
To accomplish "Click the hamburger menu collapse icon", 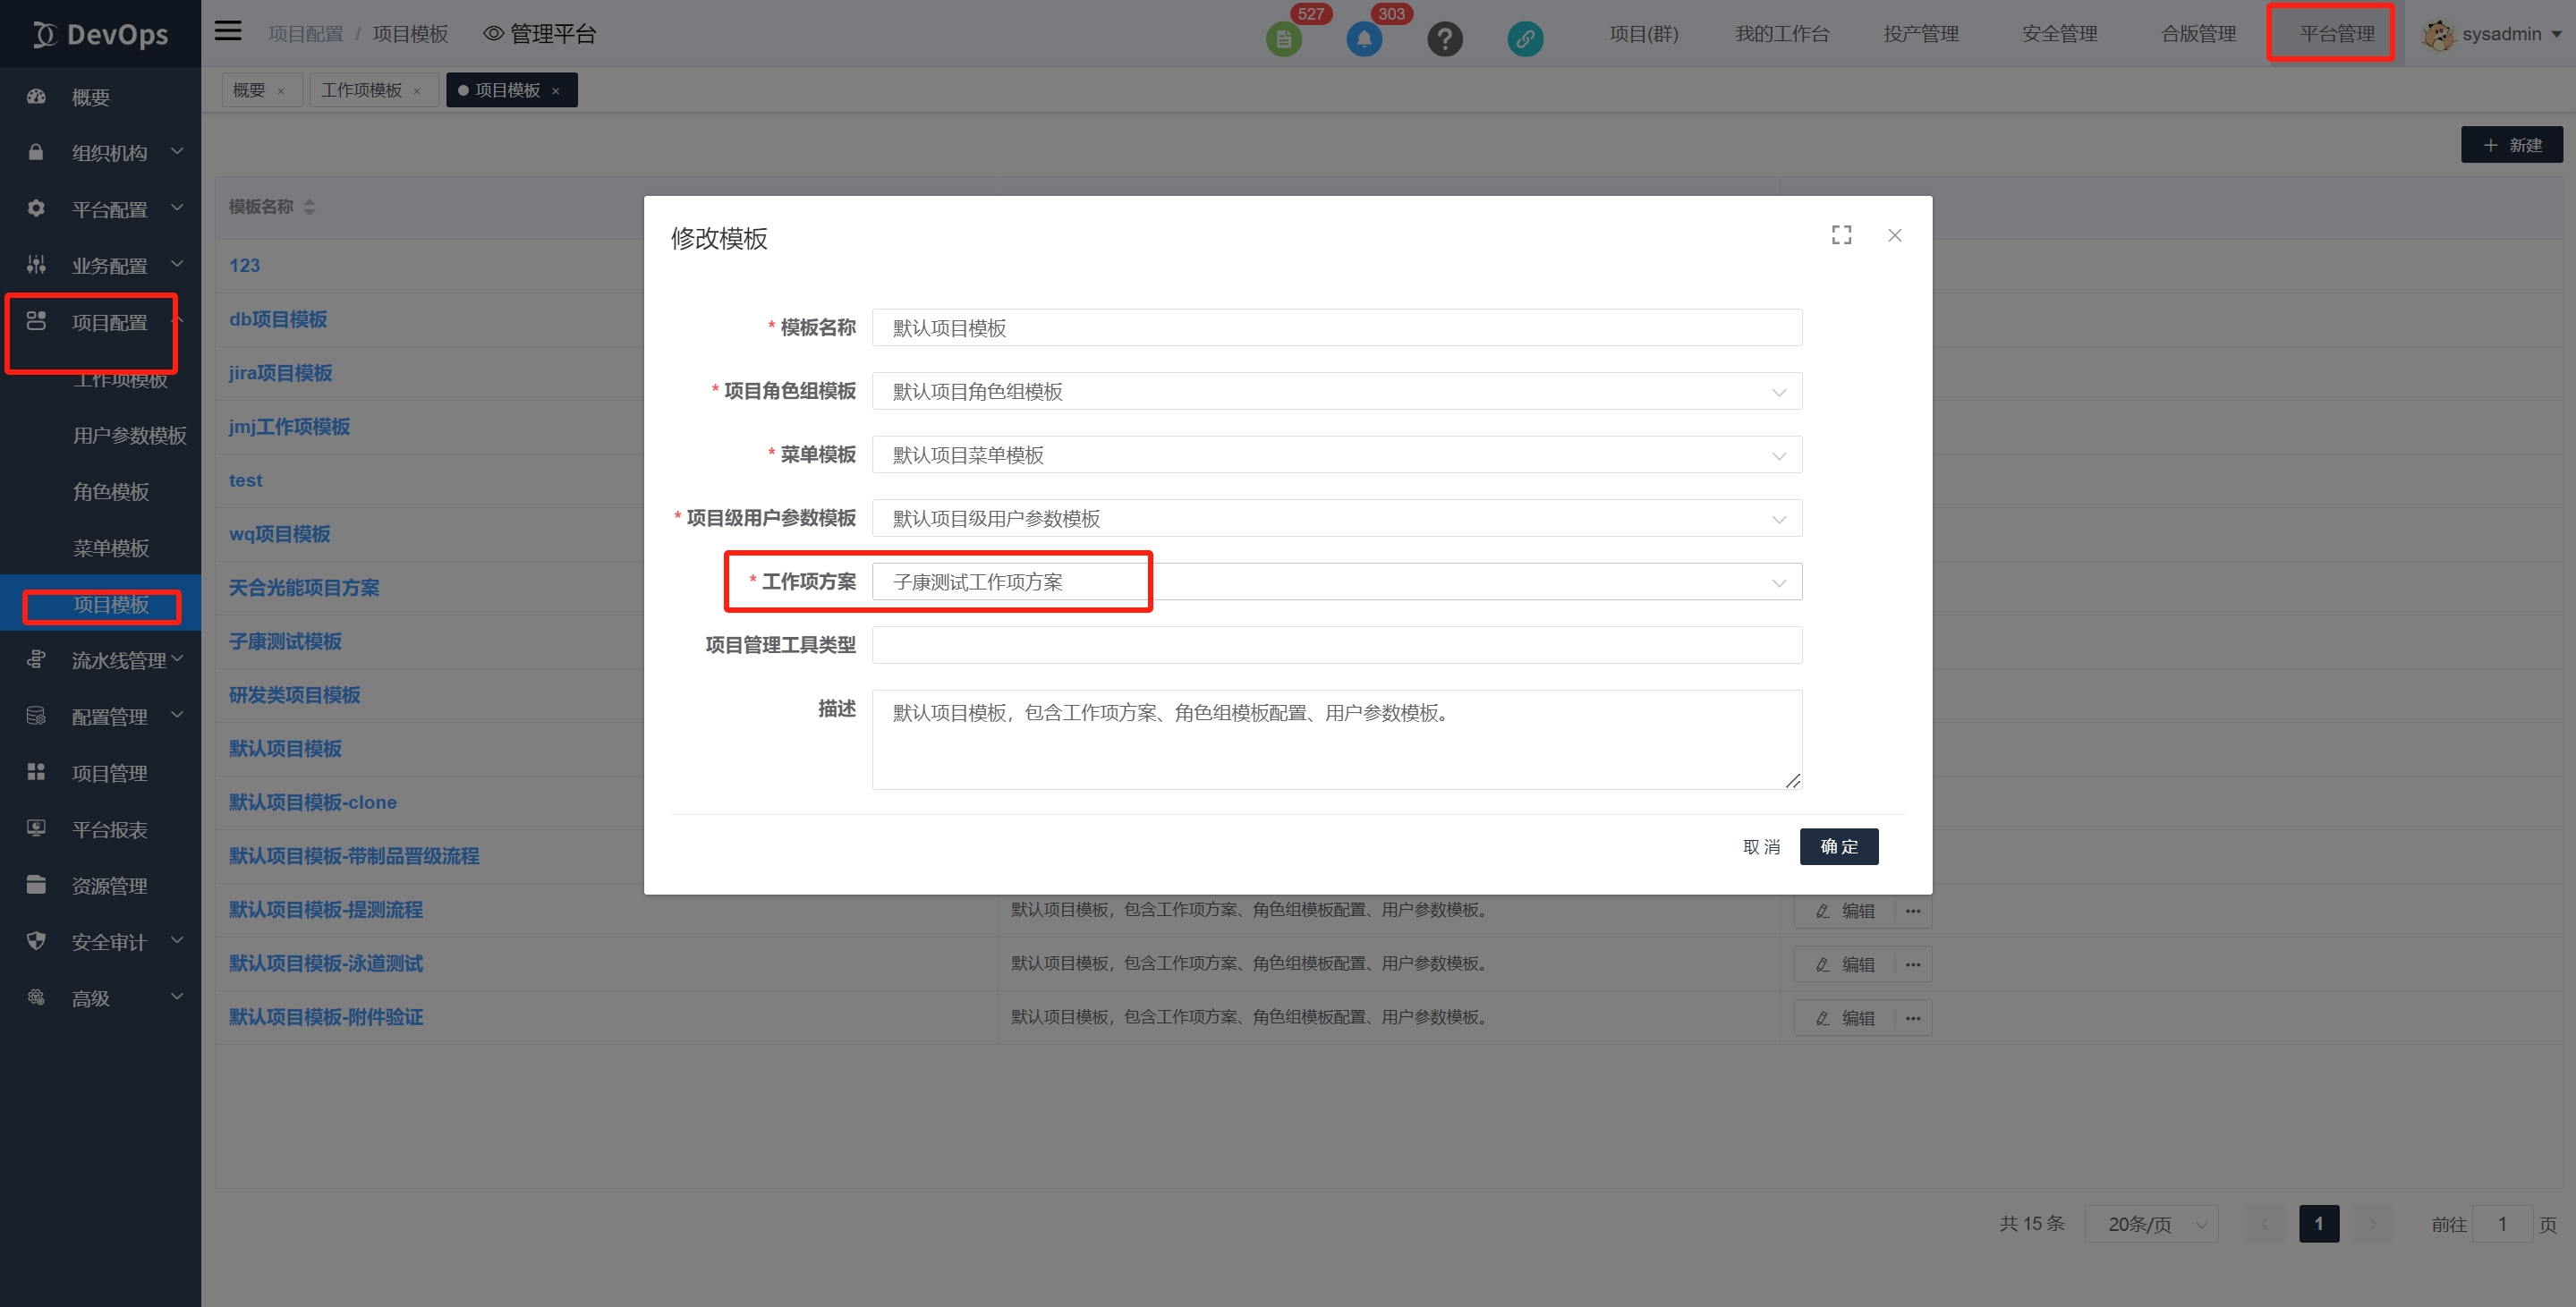I will point(228,31).
